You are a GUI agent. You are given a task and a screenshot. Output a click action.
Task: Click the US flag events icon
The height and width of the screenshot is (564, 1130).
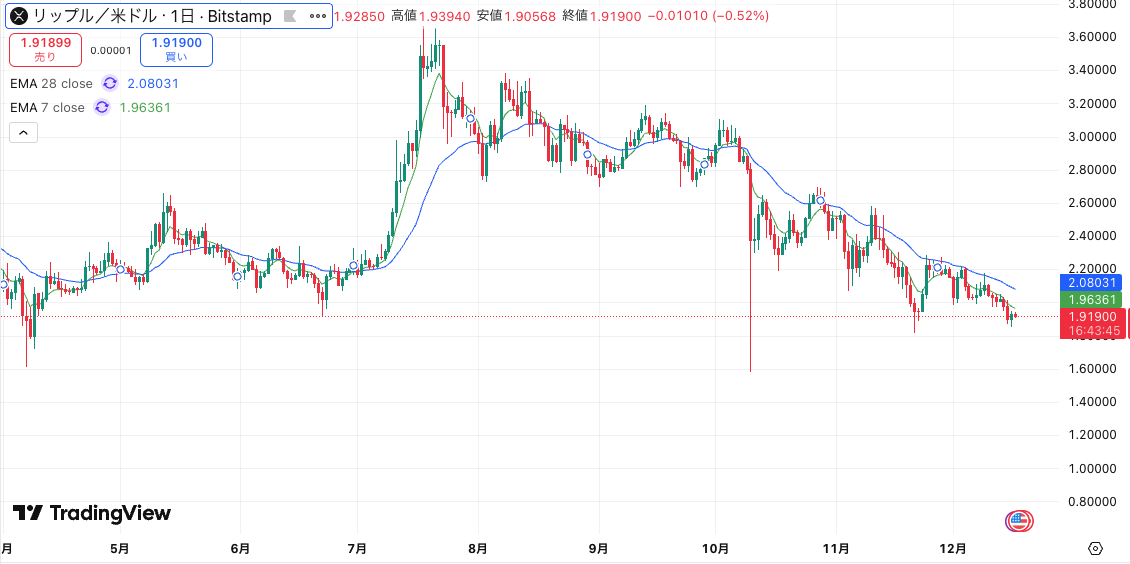click(x=1018, y=520)
